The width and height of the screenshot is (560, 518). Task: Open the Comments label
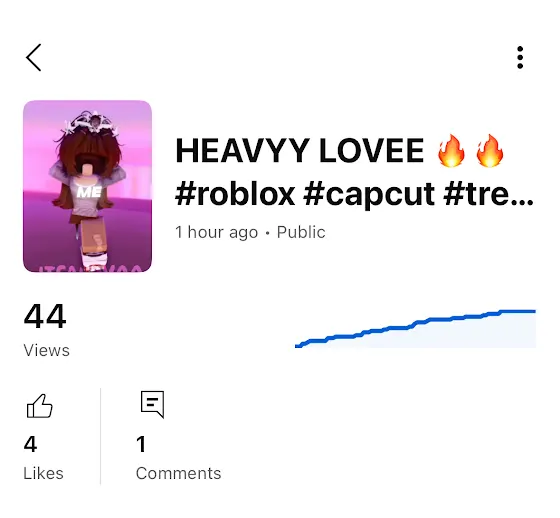point(179,474)
